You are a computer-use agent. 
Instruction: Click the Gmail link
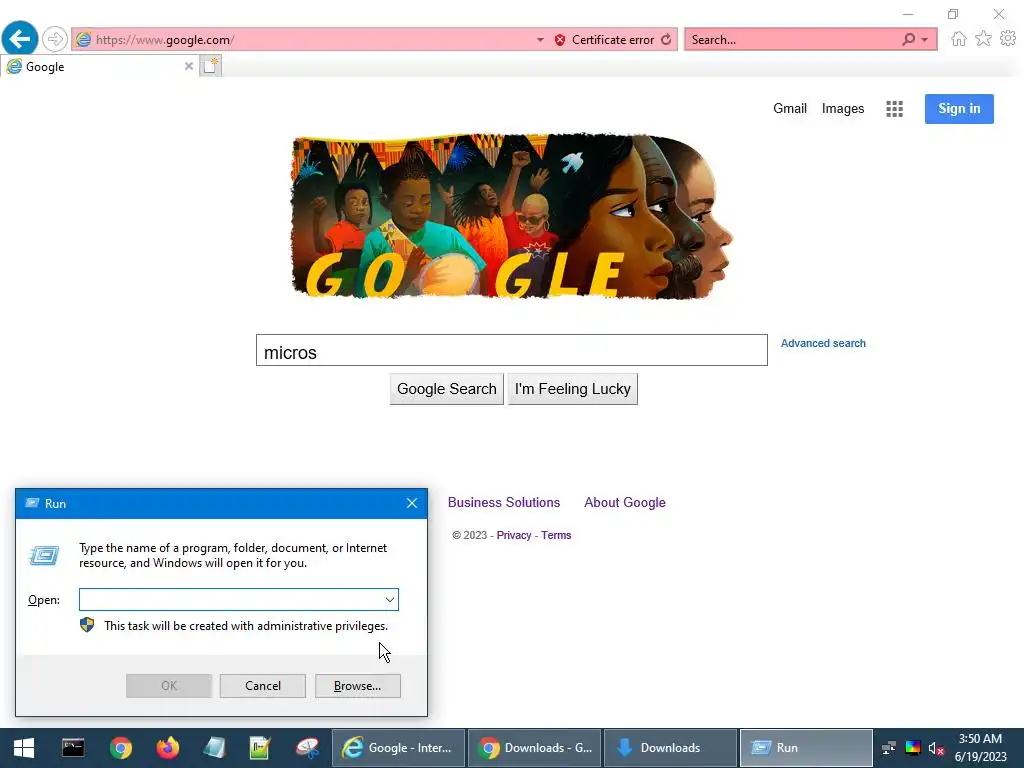click(790, 108)
